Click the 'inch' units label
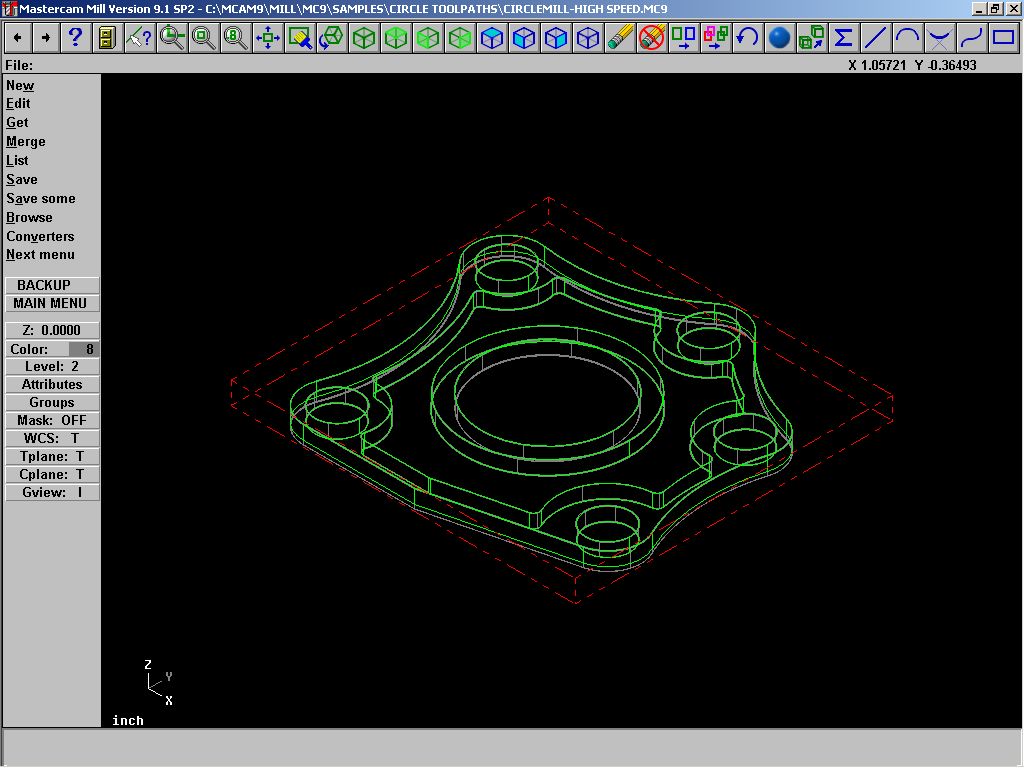 (x=127, y=720)
